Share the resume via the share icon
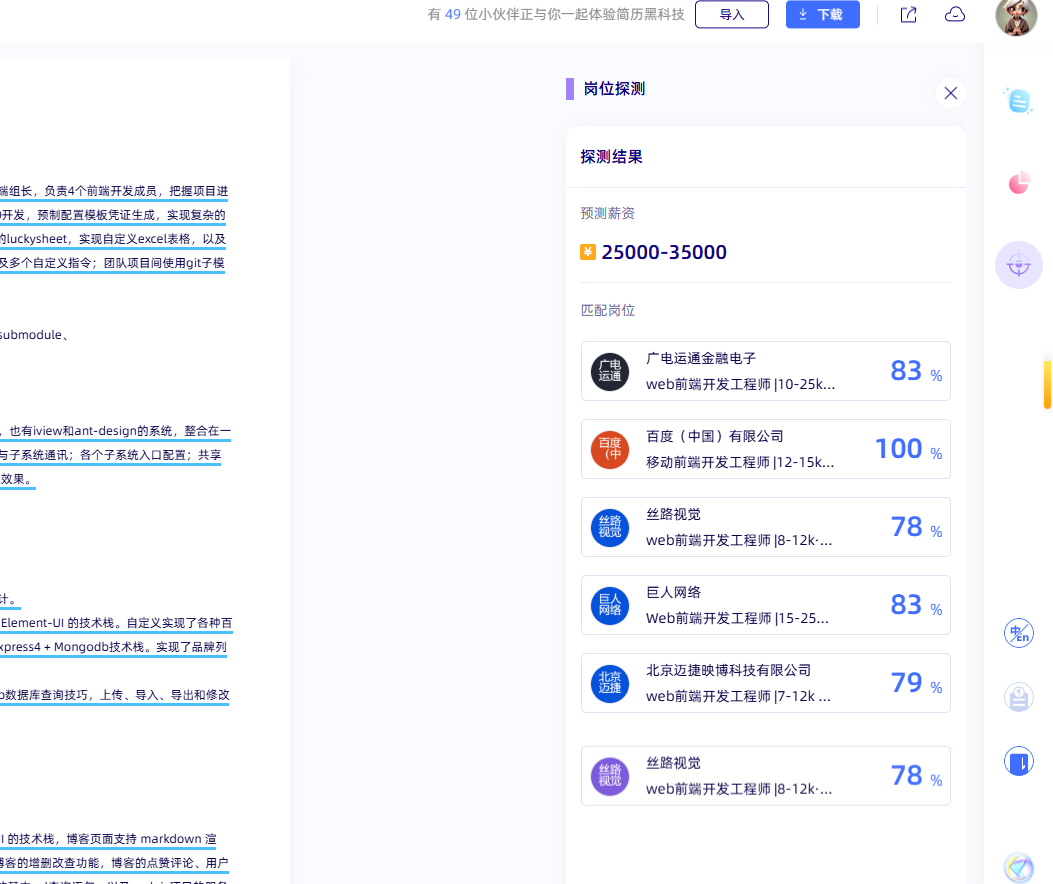The height and width of the screenshot is (884, 1053). 907,14
